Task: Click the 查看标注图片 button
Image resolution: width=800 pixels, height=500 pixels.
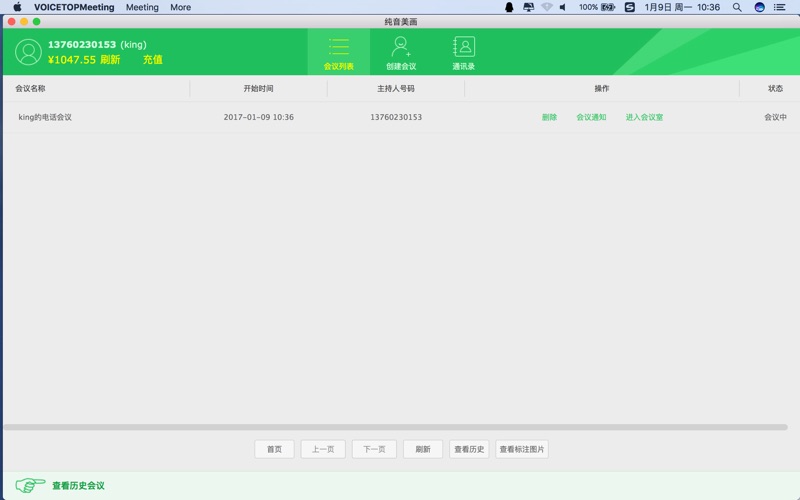Action: point(522,449)
